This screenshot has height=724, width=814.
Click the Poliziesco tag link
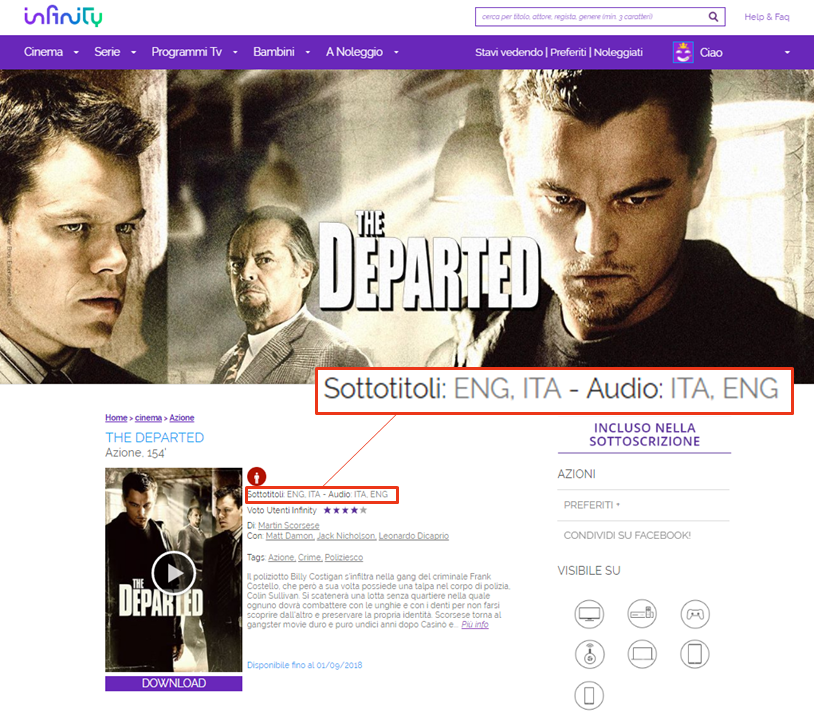(344, 557)
